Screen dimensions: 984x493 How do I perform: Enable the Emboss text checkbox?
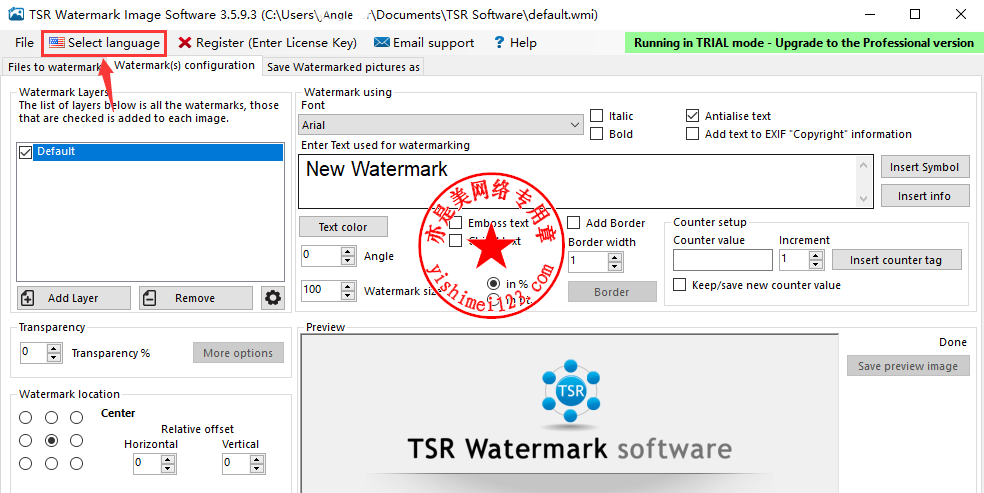(456, 223)
